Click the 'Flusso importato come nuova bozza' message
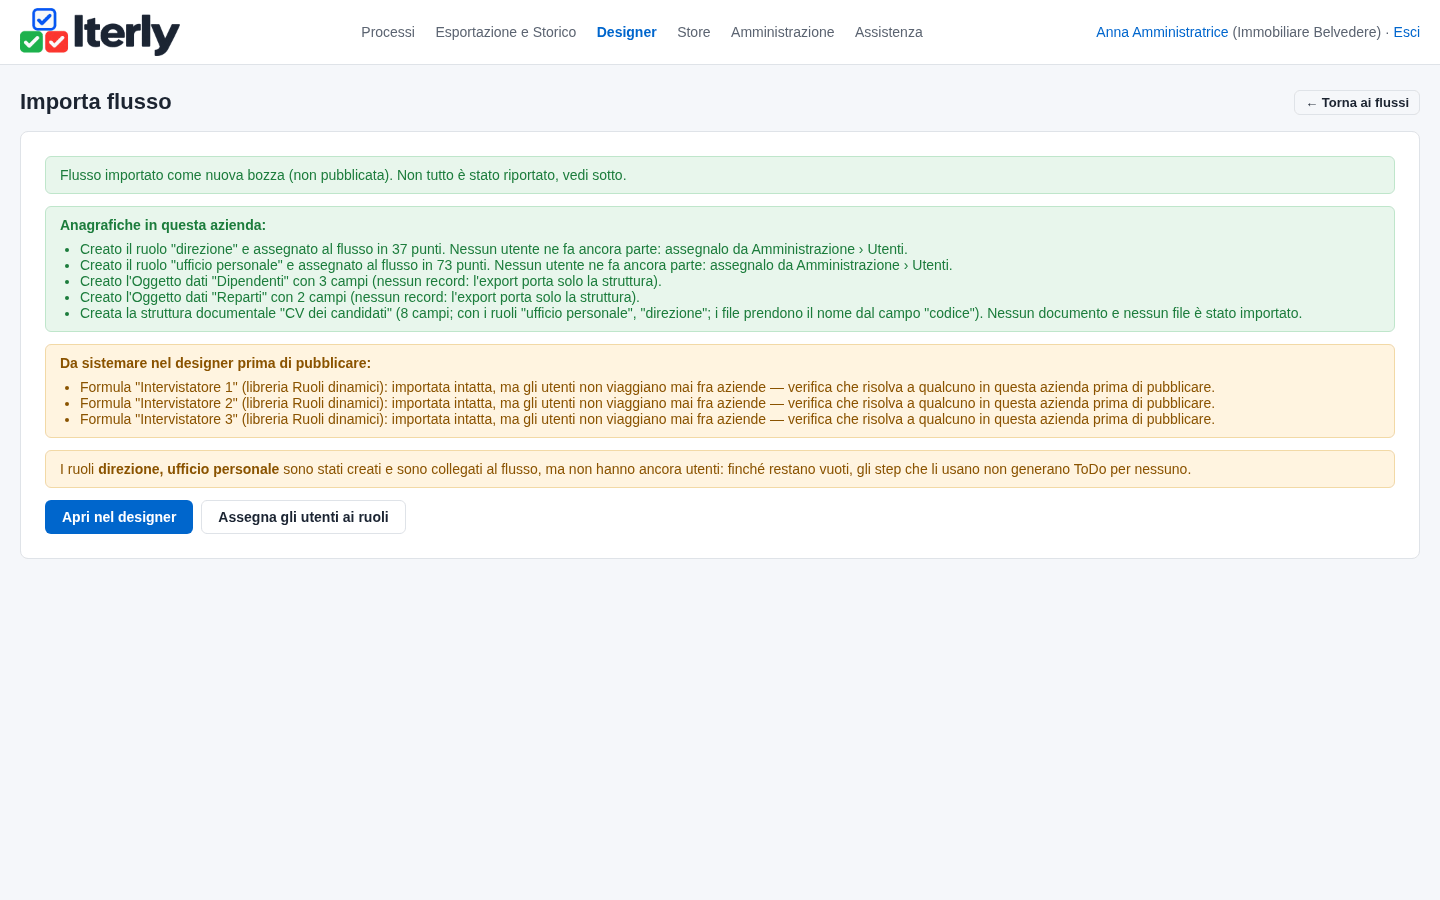 pos(720,175)
